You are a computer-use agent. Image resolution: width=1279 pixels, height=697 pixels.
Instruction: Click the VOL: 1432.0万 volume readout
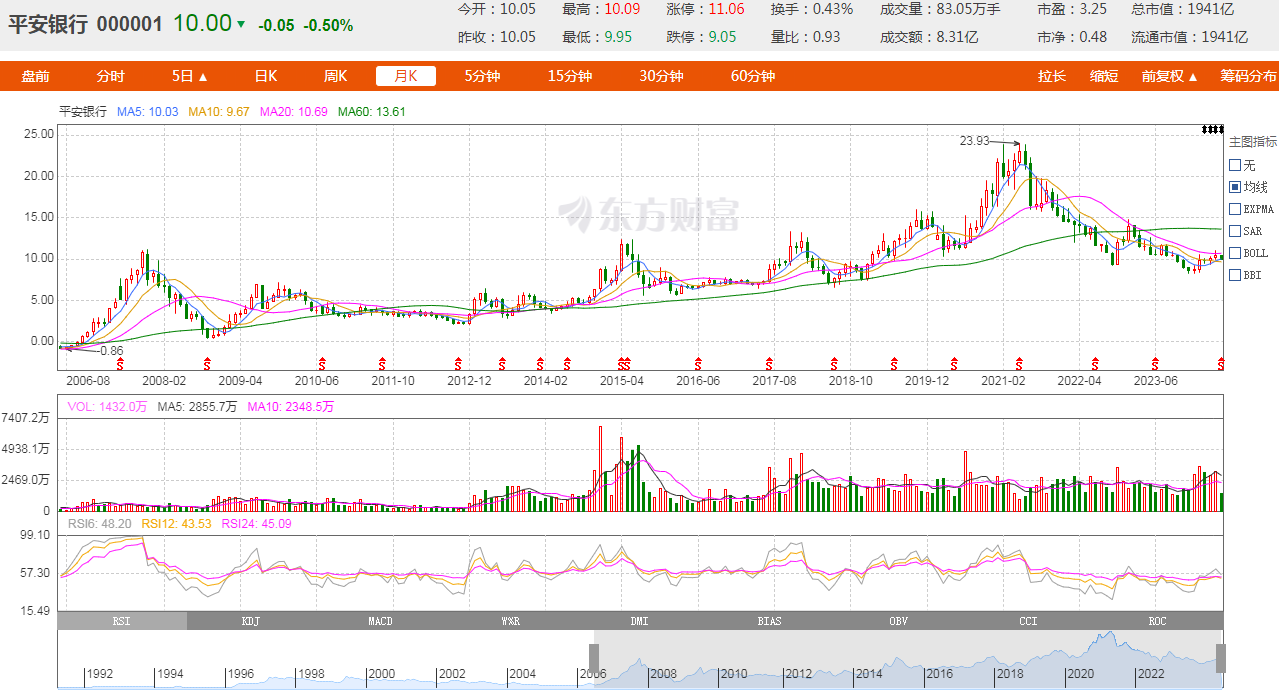[107, 407]
